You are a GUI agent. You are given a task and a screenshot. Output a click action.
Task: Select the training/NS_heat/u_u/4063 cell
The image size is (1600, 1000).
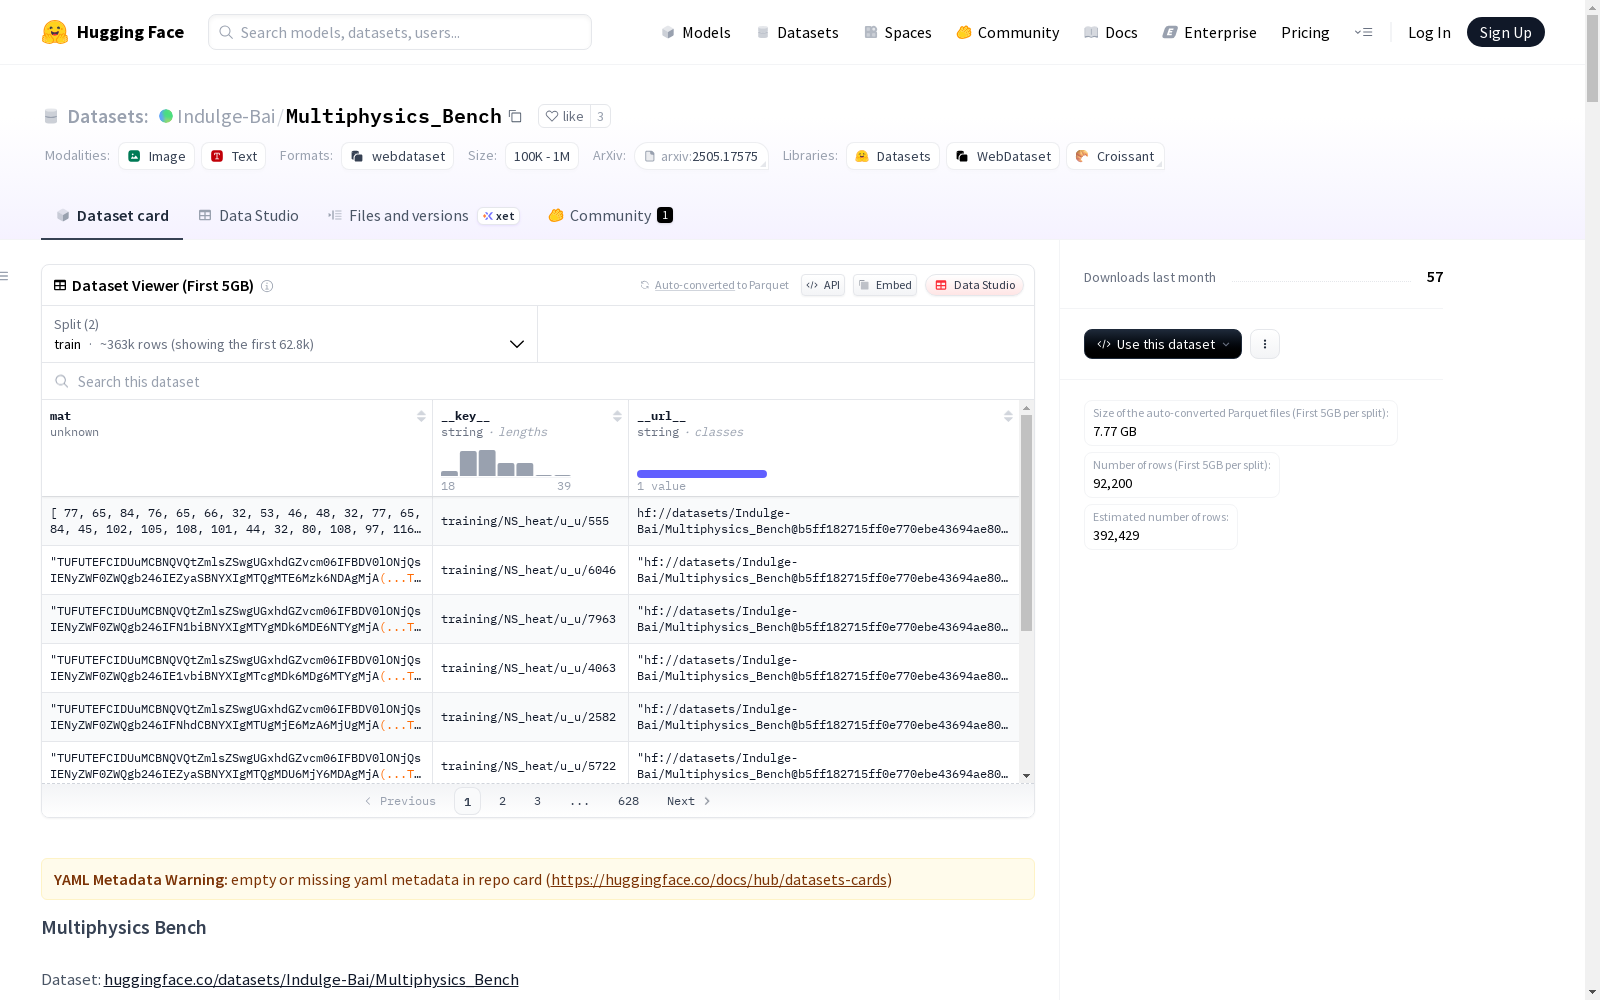[x=530, y=668]
